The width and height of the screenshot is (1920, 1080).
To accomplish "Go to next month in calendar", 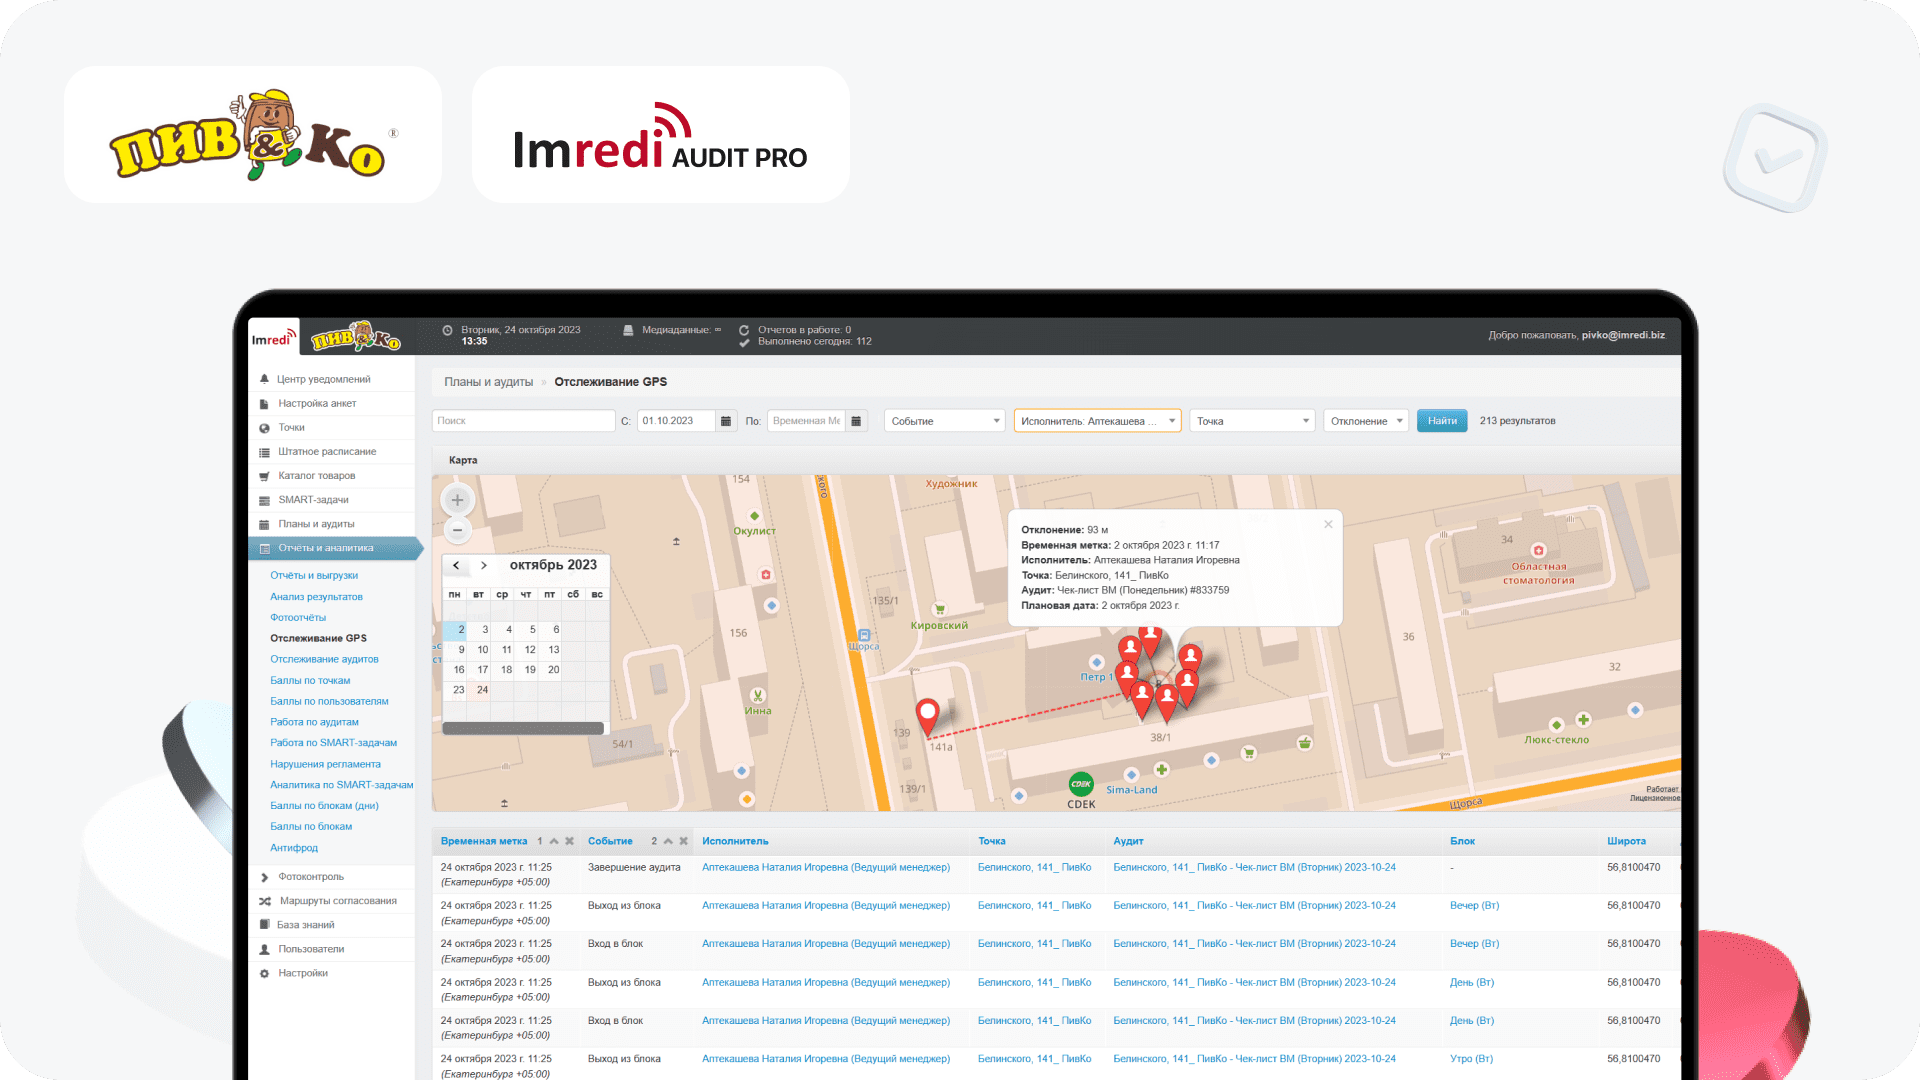I will [484, 565].
